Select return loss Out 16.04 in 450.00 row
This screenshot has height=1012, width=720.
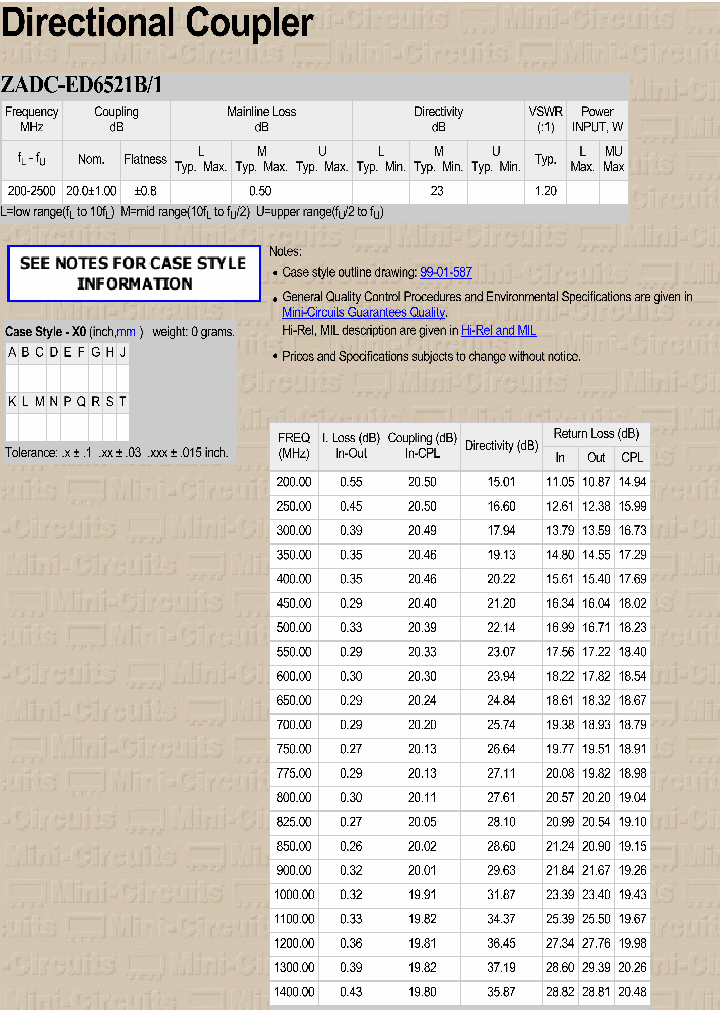(x=596, y=603)
